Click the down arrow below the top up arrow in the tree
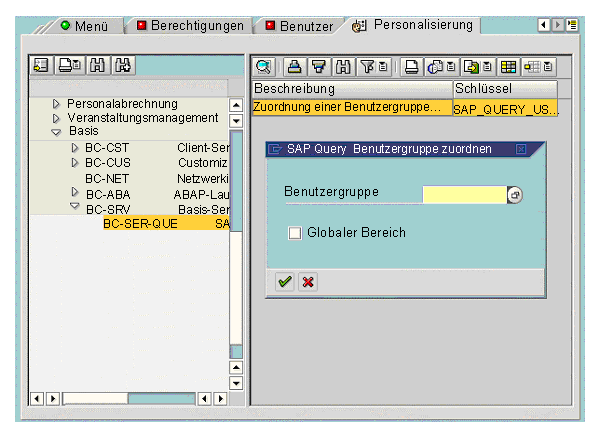The height and width of the screenshot is (440, 600). point(236,121)
